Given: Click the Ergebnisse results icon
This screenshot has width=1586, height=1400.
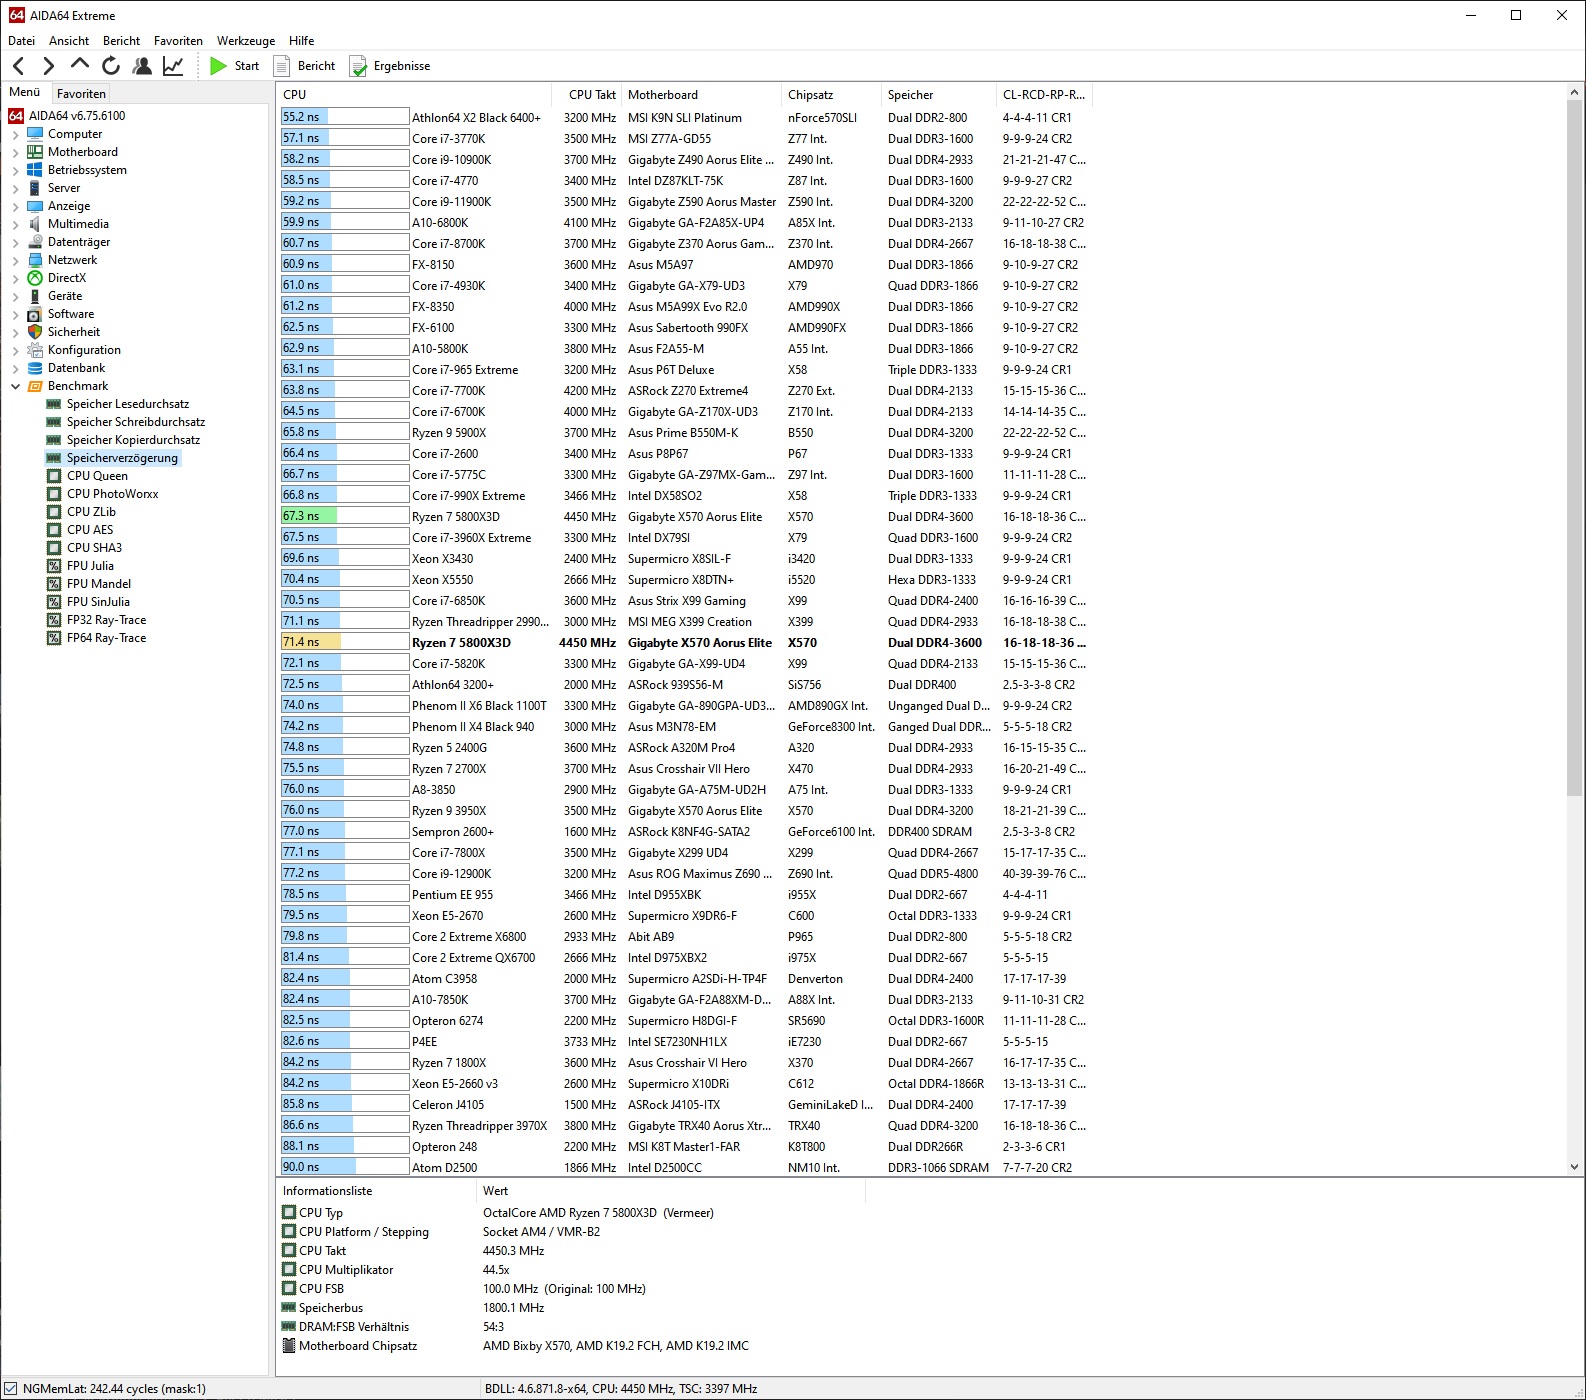Looking at the screenshot, I should click(x=358, y=66).
